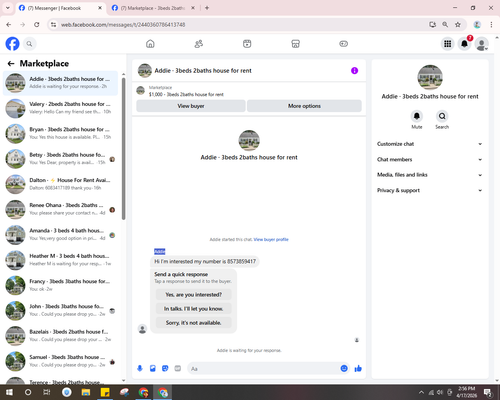Viewport: 500px width, 400px height.
Task: Switch to the Marketplace - 3beds 2baths tab
Action: (153, 8)
